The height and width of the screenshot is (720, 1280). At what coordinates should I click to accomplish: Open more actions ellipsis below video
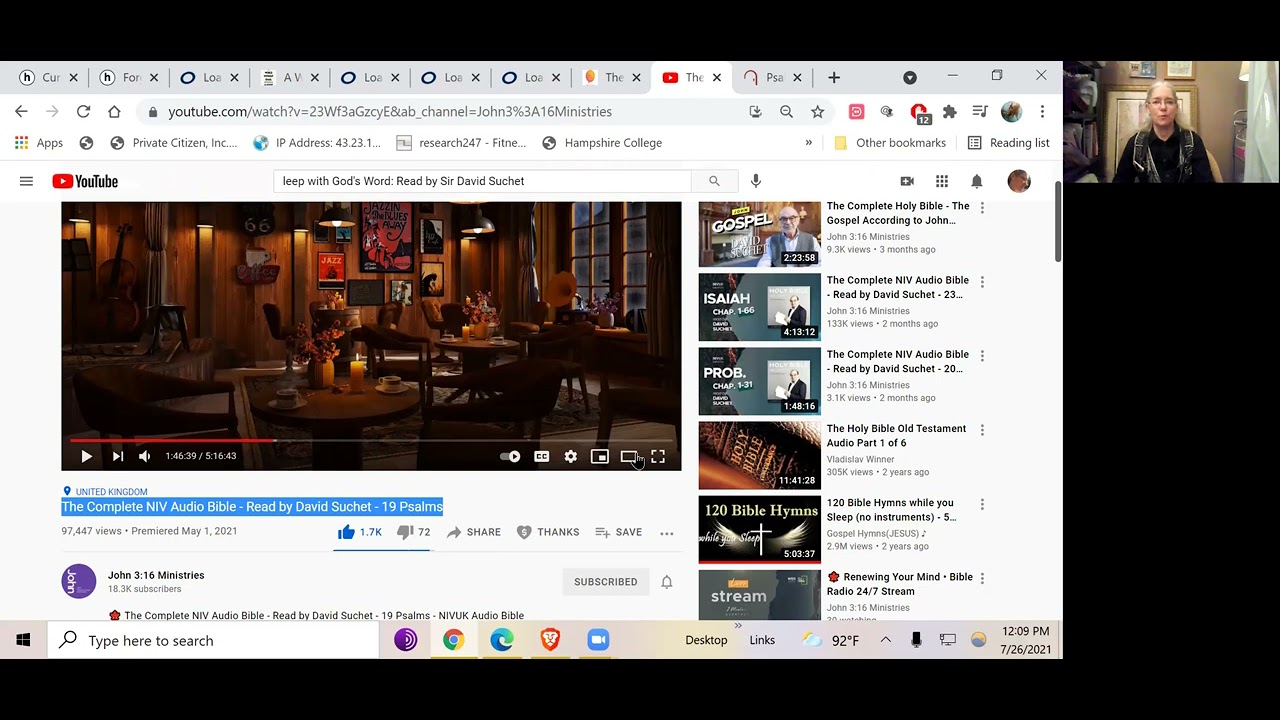(x=667, y=533)
